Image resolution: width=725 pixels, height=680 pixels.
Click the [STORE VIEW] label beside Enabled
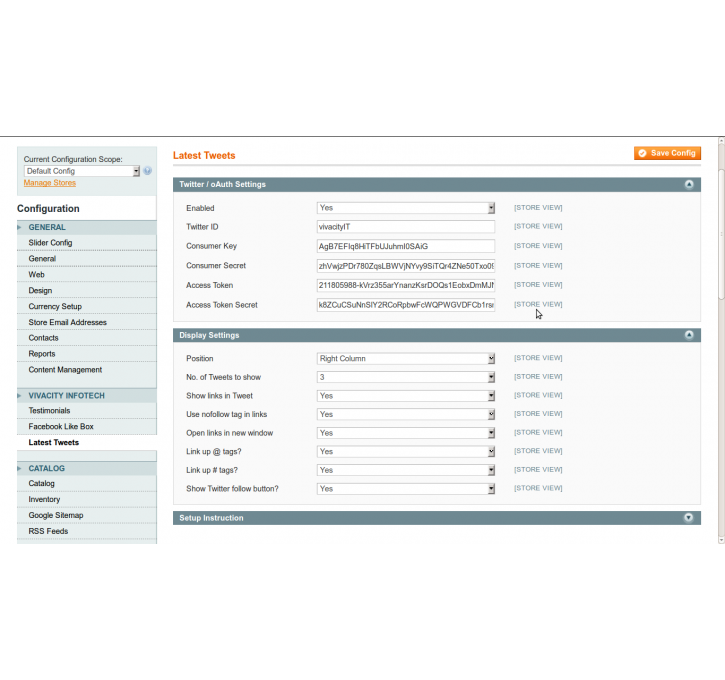point(538,208)
